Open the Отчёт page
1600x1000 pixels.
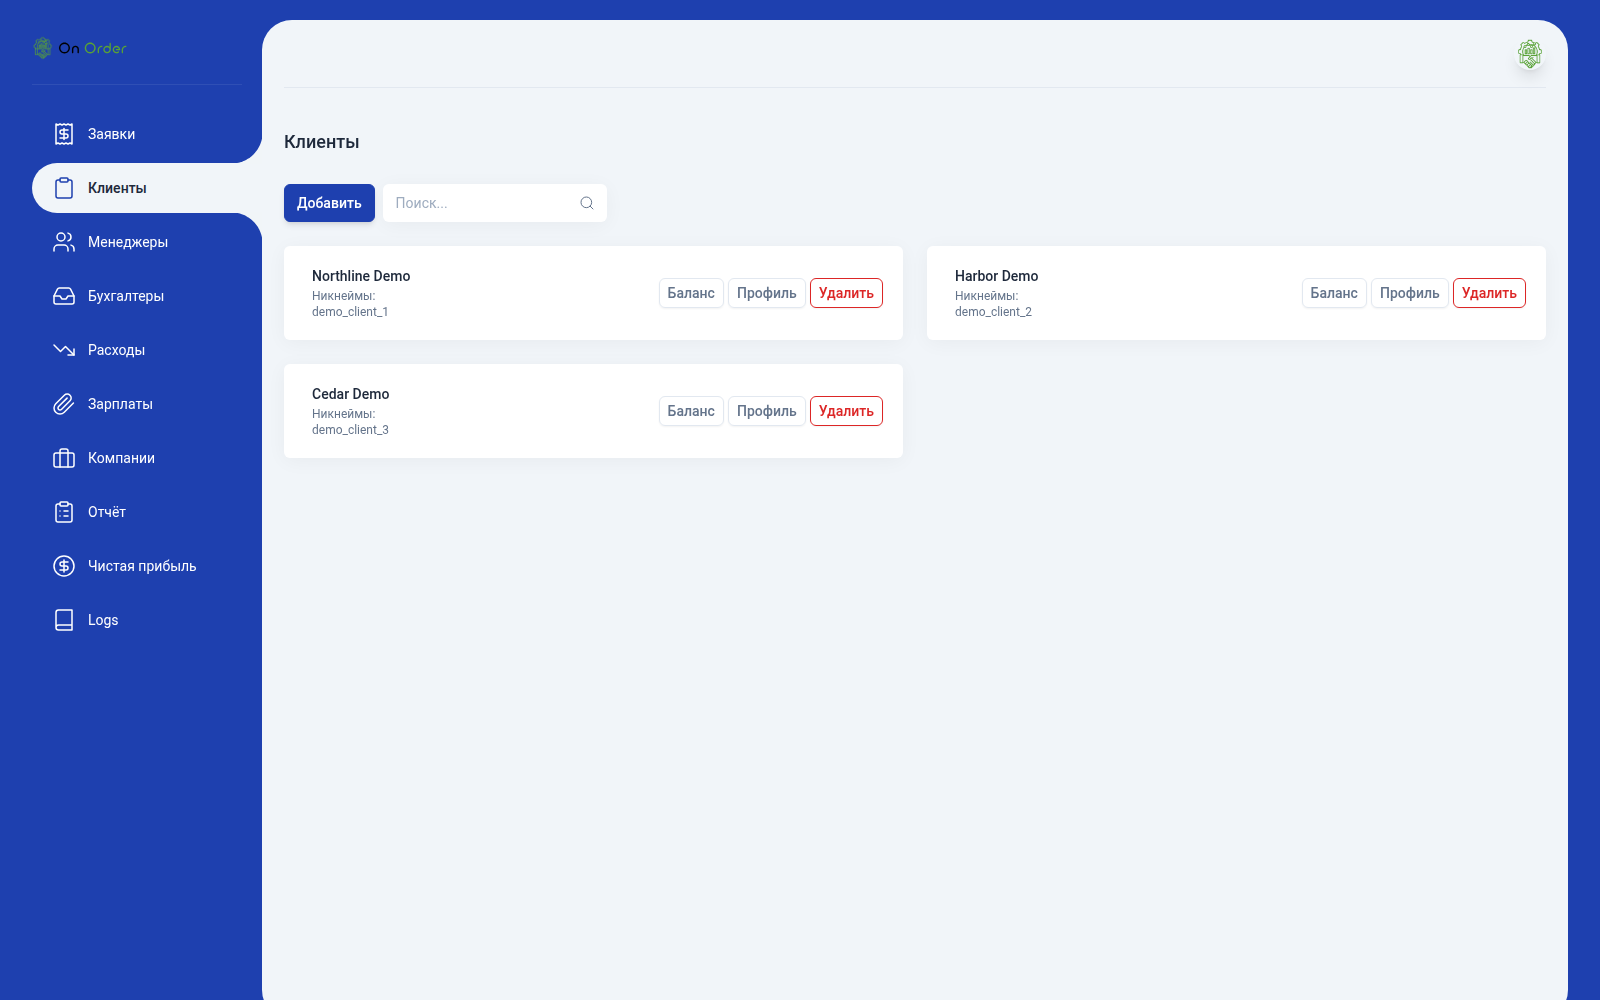(147, 512)
